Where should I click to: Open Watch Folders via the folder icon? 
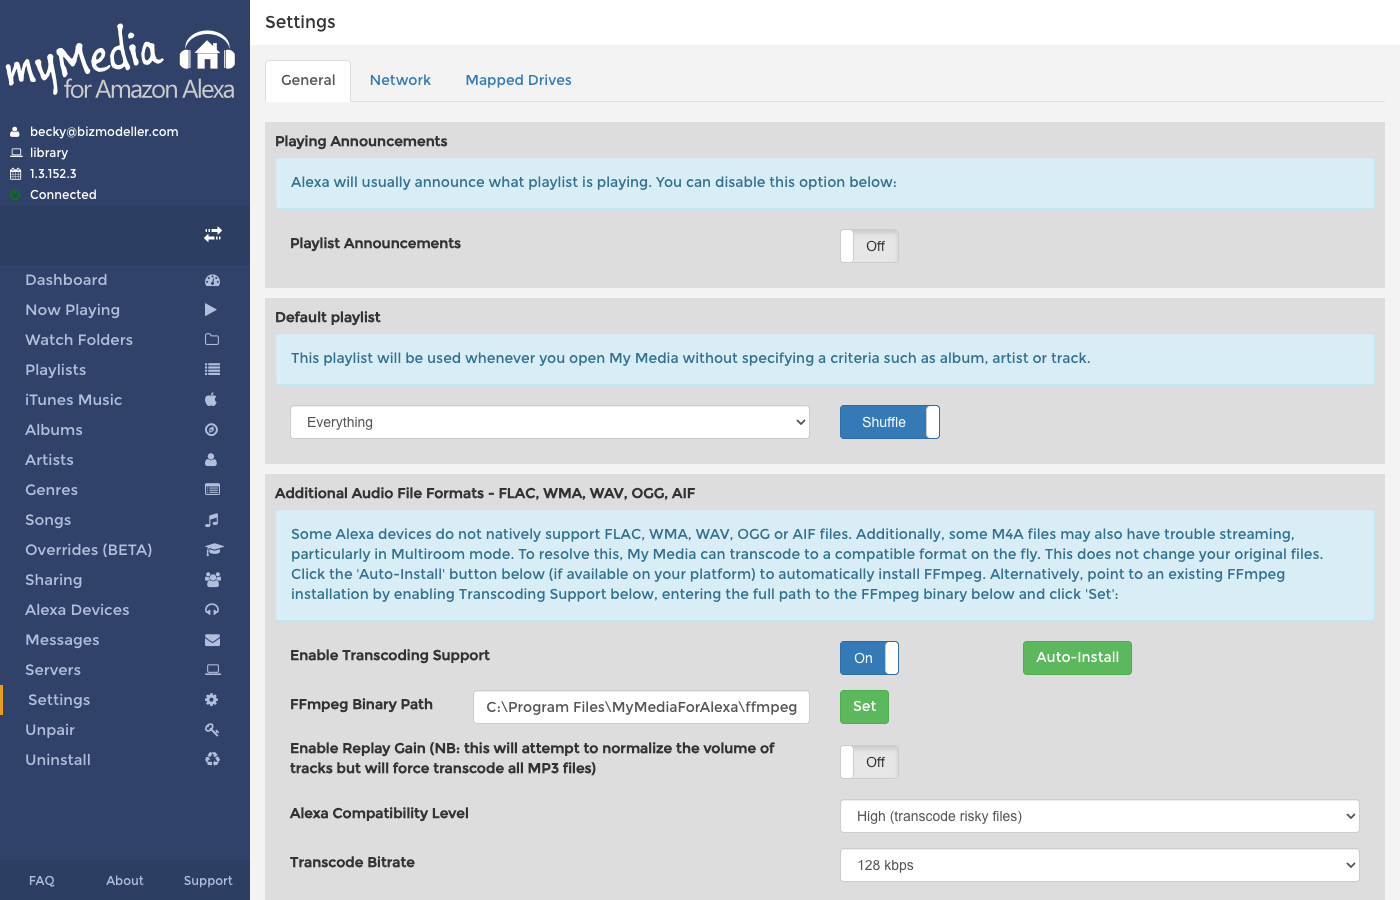[212, 340]
